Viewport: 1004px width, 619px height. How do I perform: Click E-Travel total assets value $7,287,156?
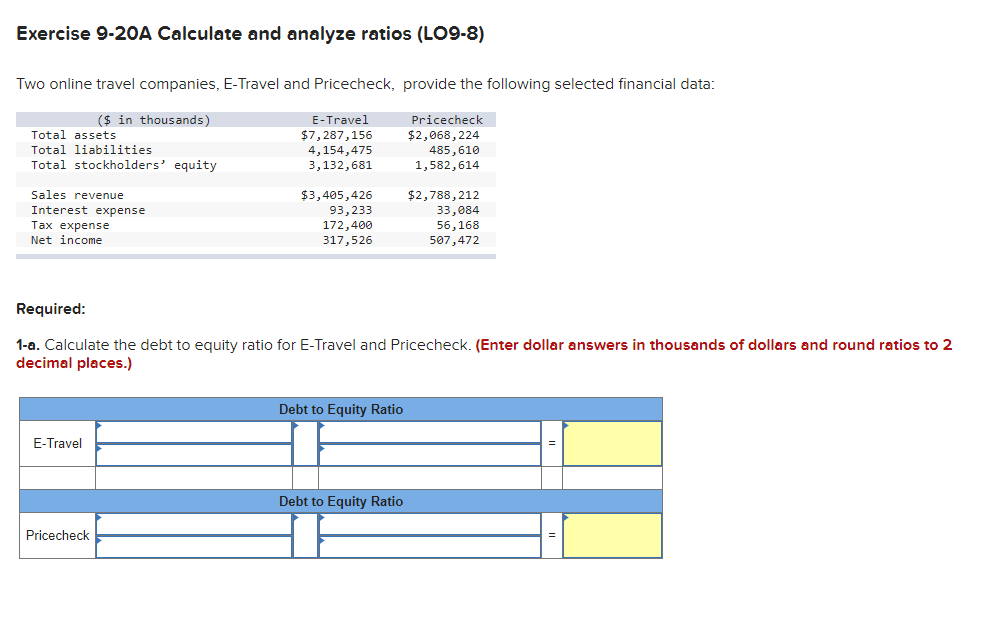[x=336, y=135]
